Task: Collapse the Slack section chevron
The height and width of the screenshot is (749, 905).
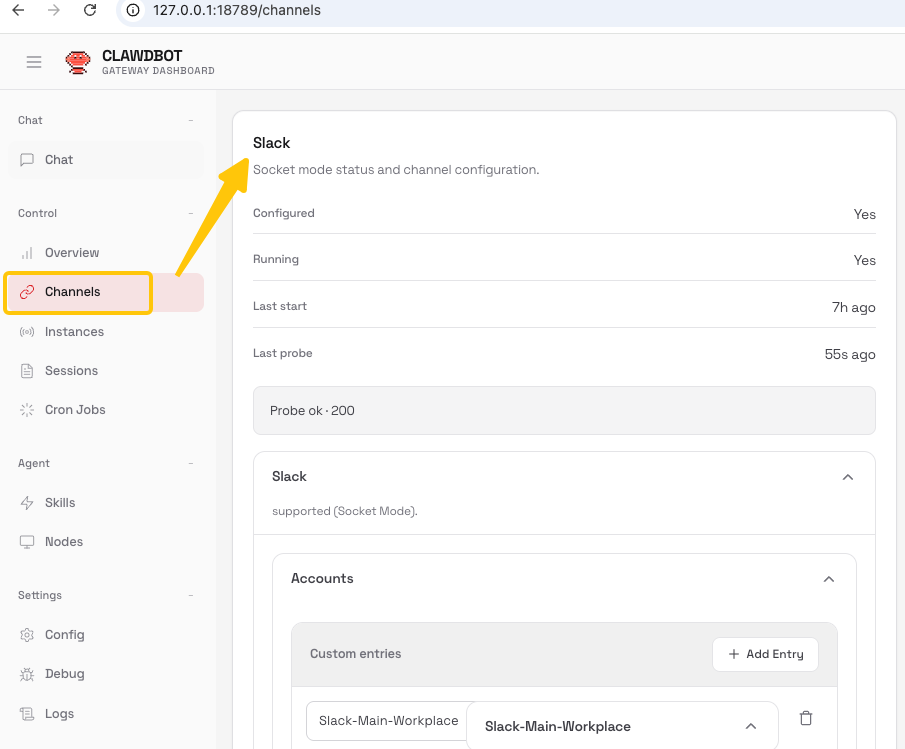Action: tap(848, 477)
